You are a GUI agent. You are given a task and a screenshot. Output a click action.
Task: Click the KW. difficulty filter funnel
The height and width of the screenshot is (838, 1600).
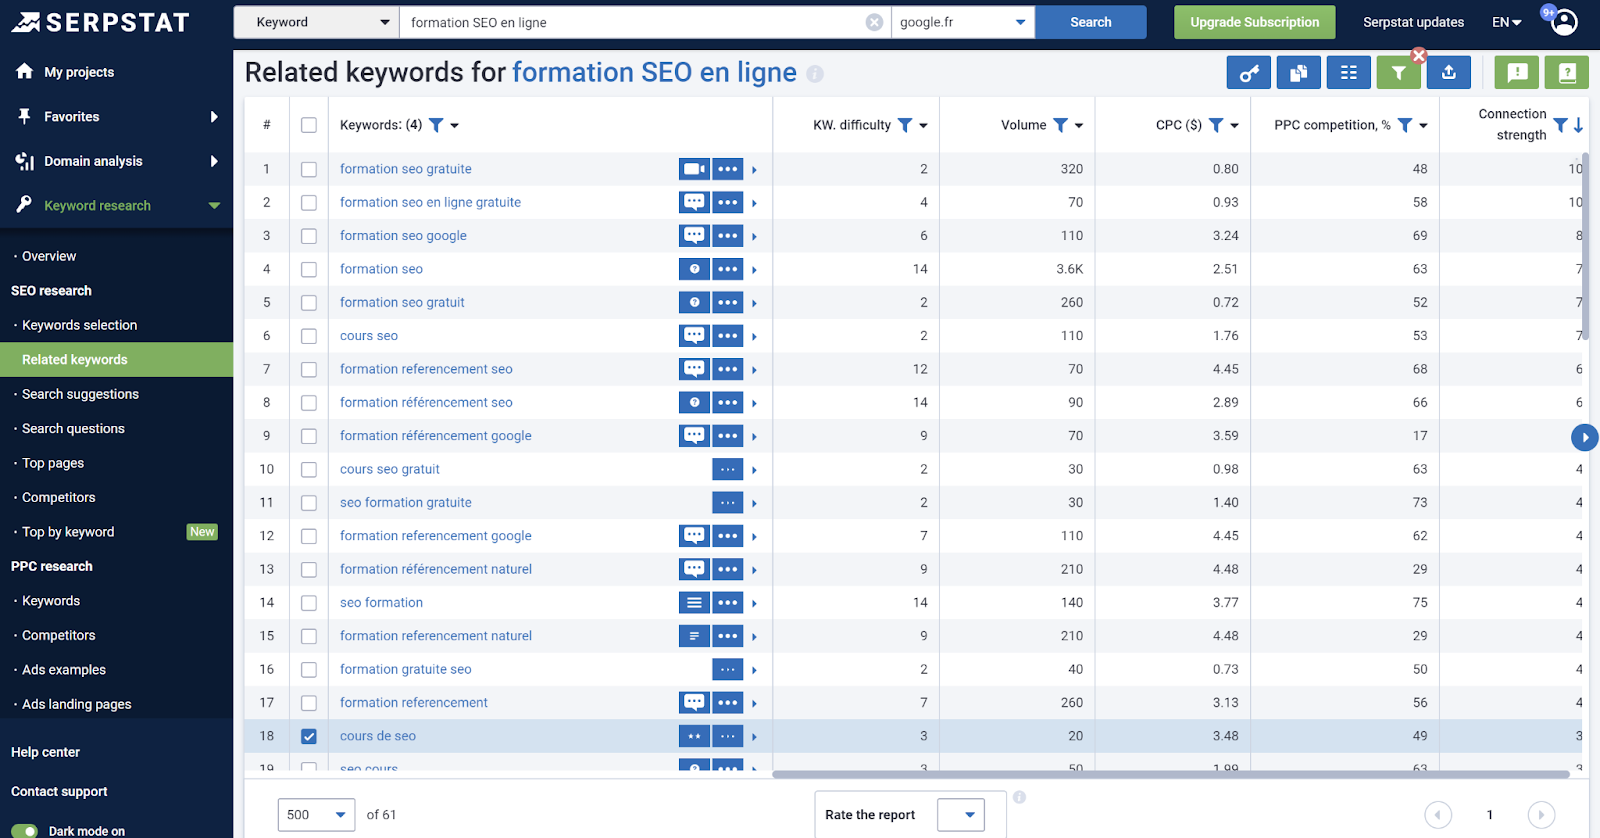click(905, 125)
